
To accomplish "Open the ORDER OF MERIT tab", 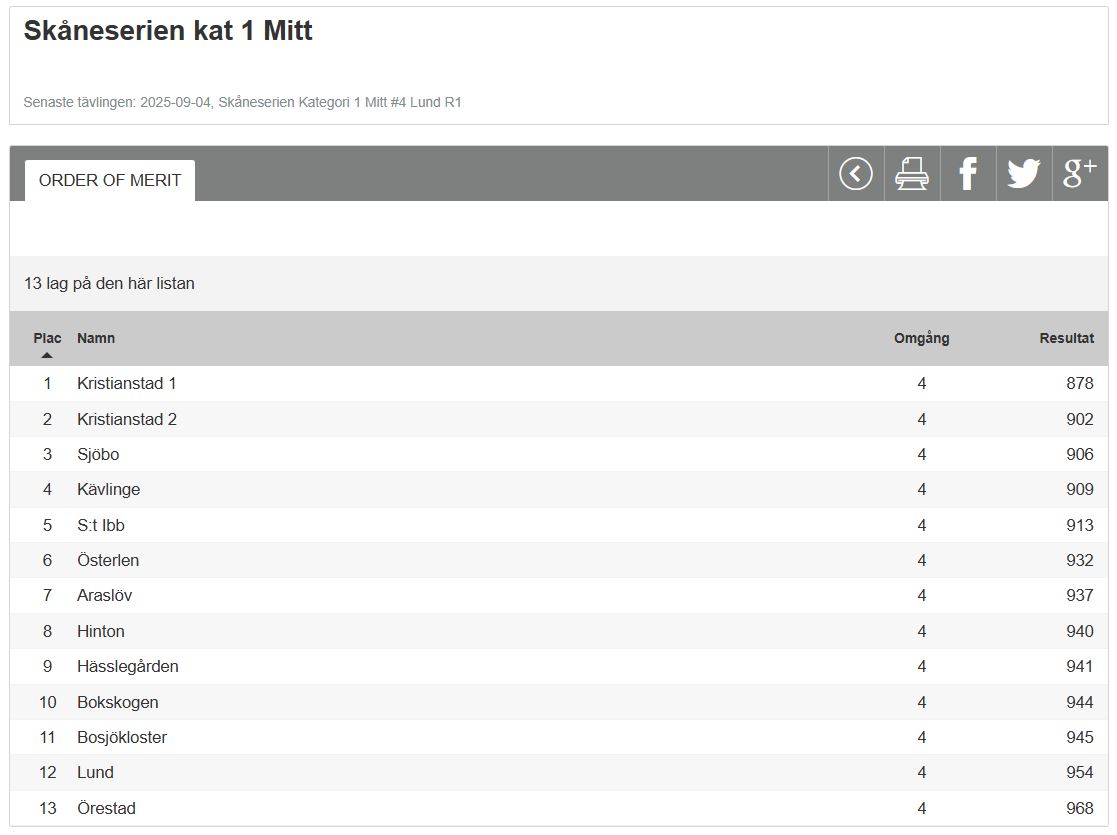I will point(110,180).
